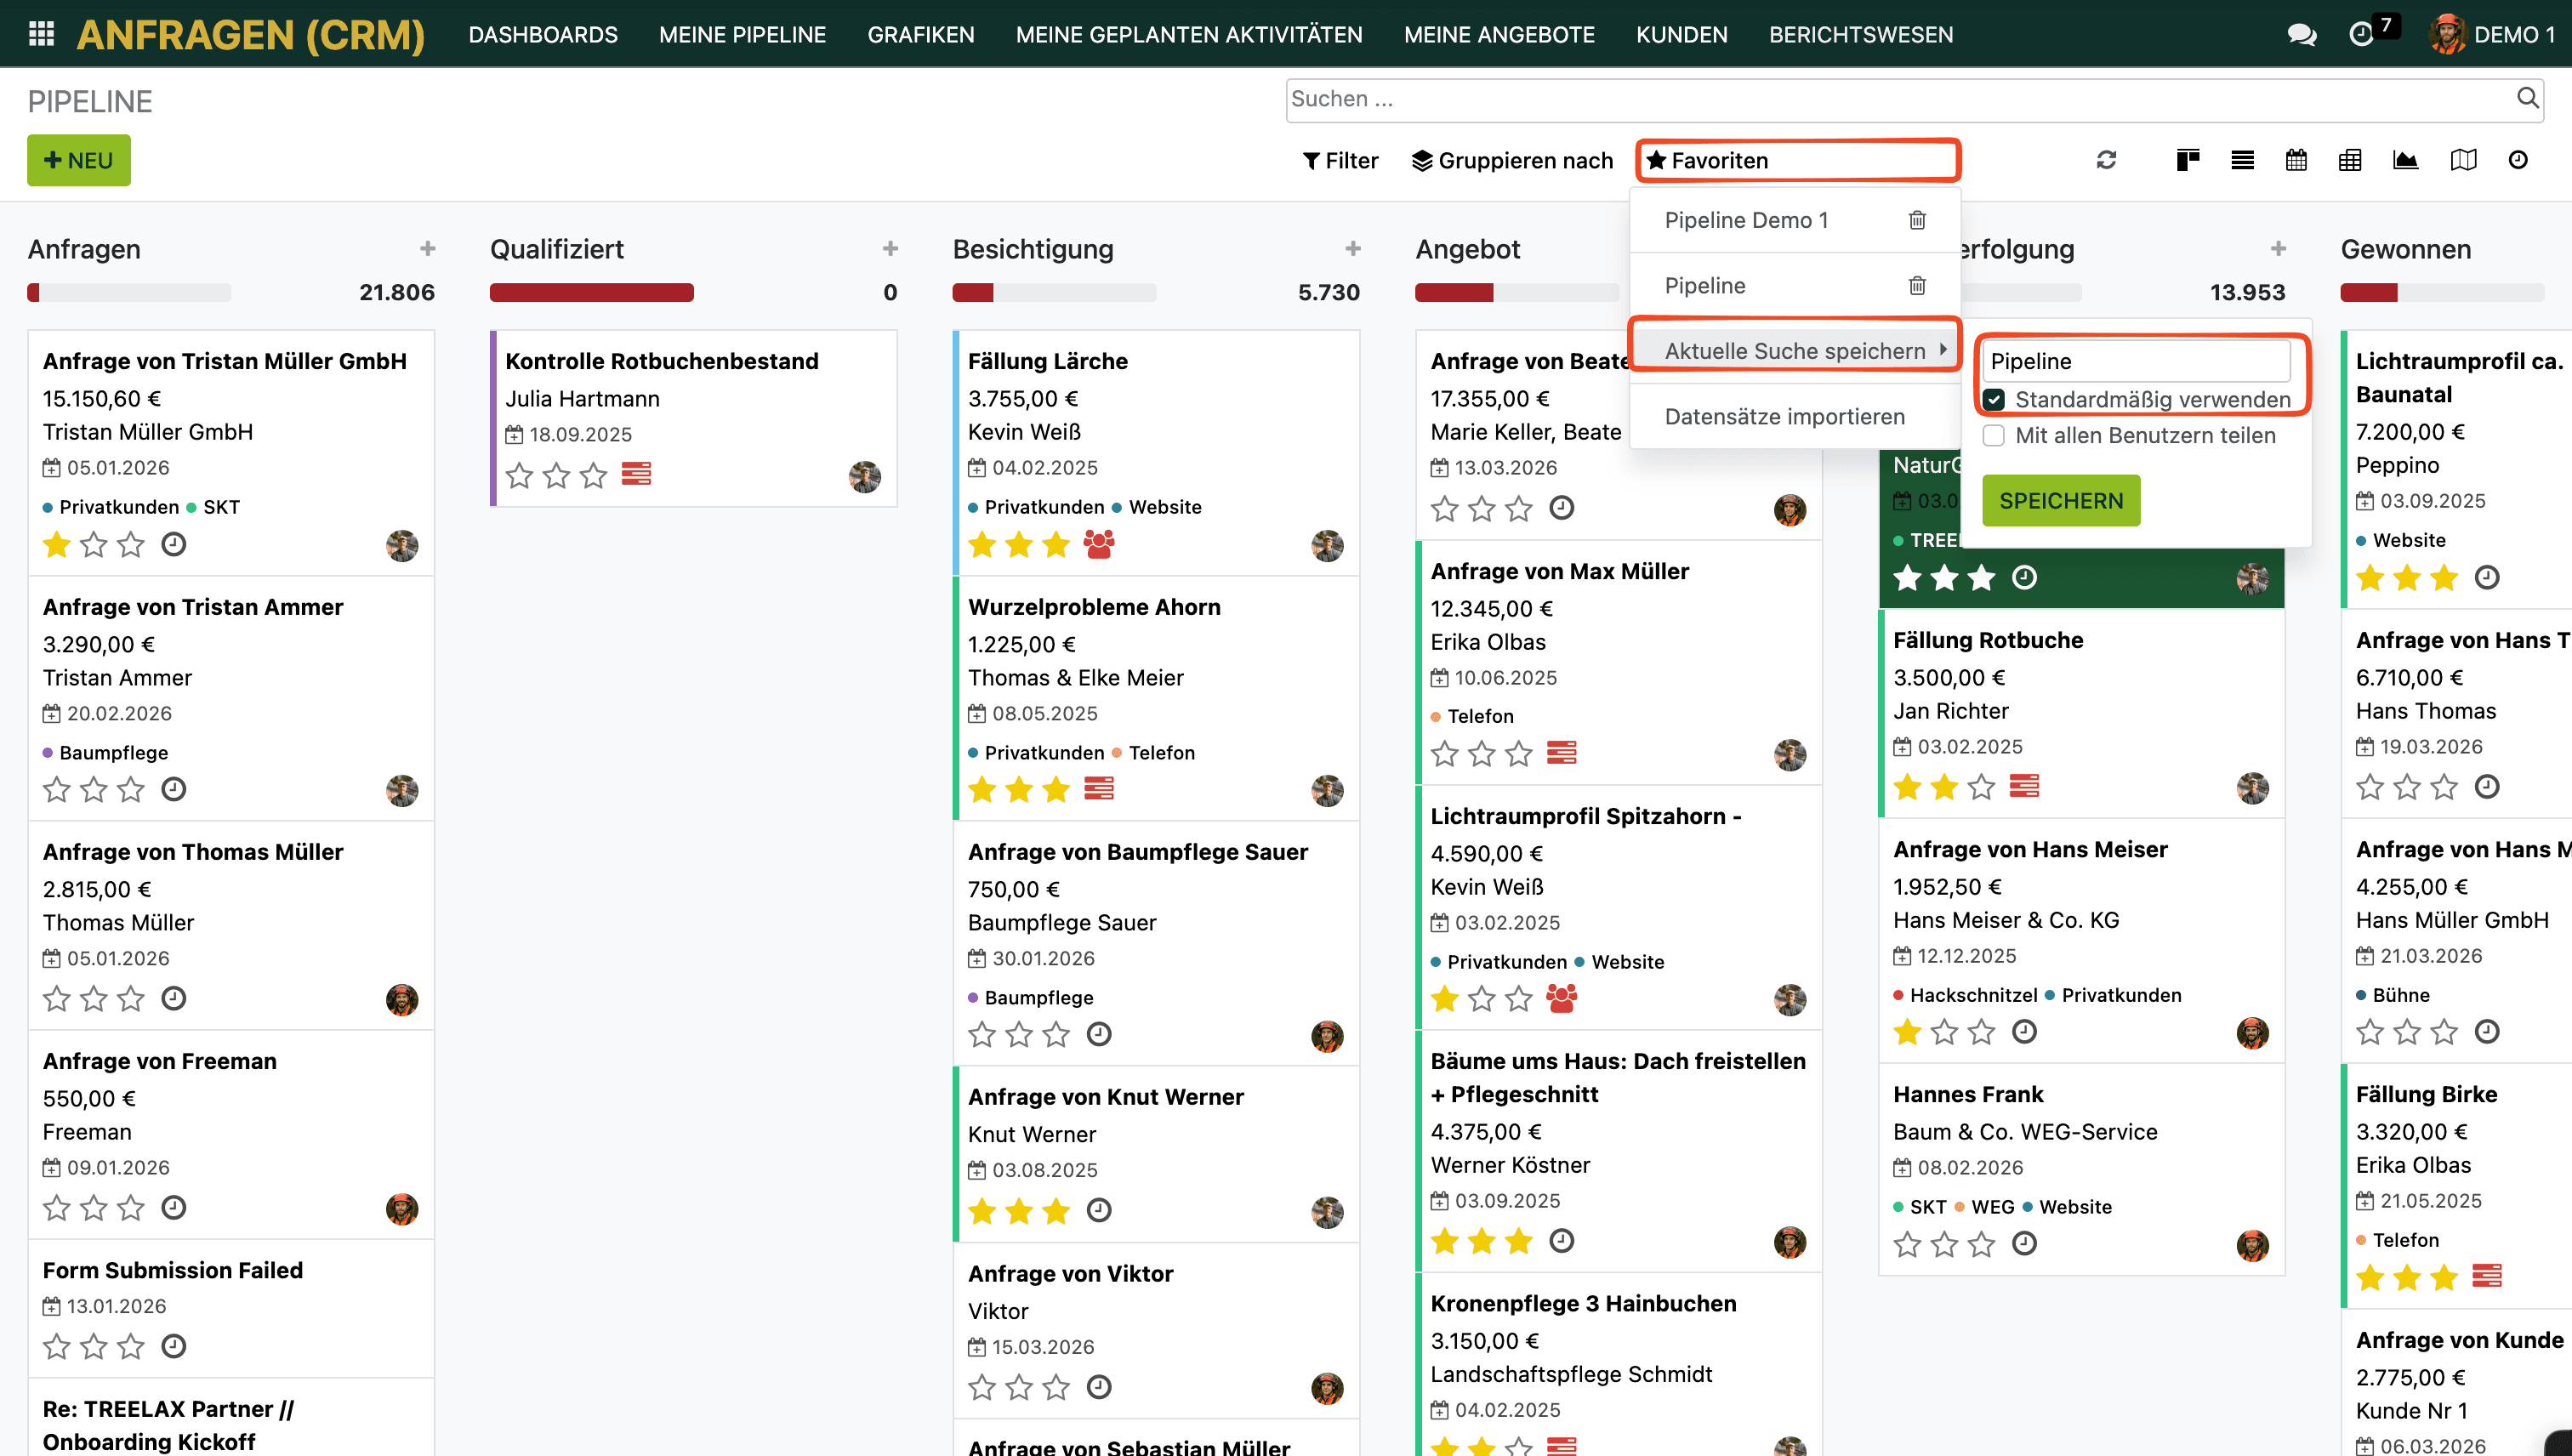Set first star on Anfrage von Tristan Ammer
2572x1456 pixels.
(x=57, y=790)
